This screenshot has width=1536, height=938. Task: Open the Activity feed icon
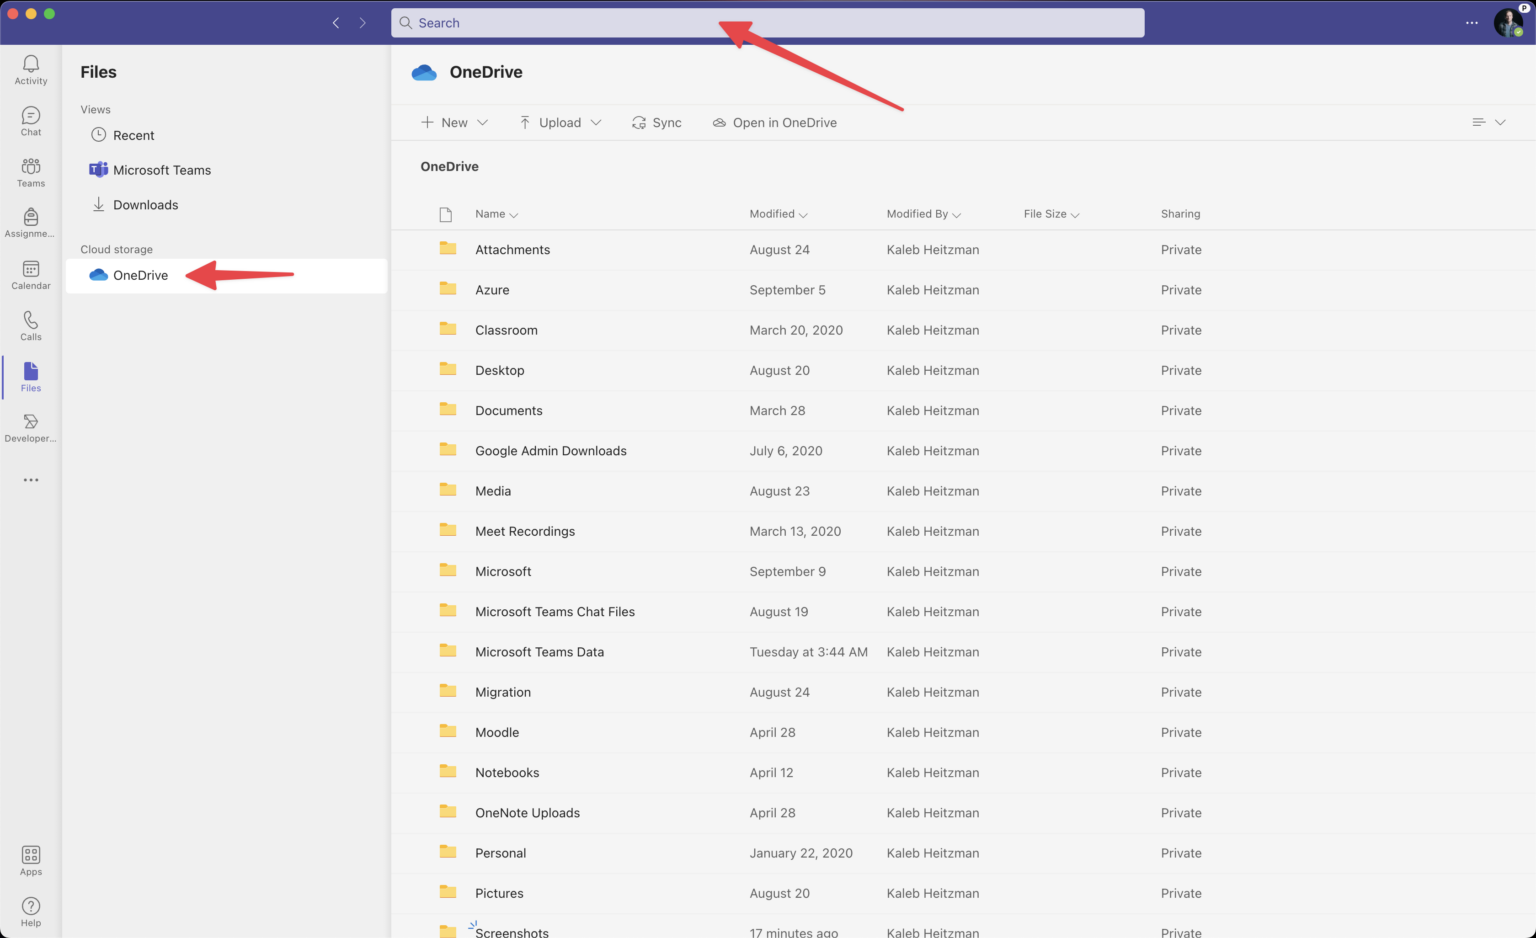point(30,68)
